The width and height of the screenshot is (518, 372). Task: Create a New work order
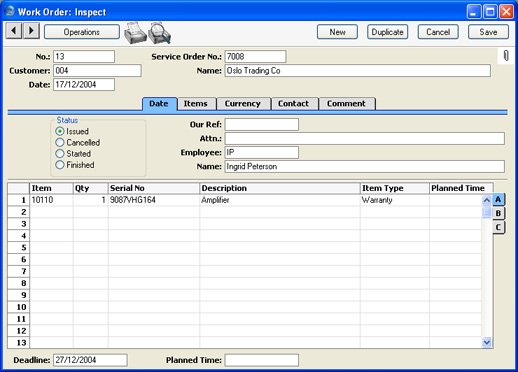(x=337, y=32)
